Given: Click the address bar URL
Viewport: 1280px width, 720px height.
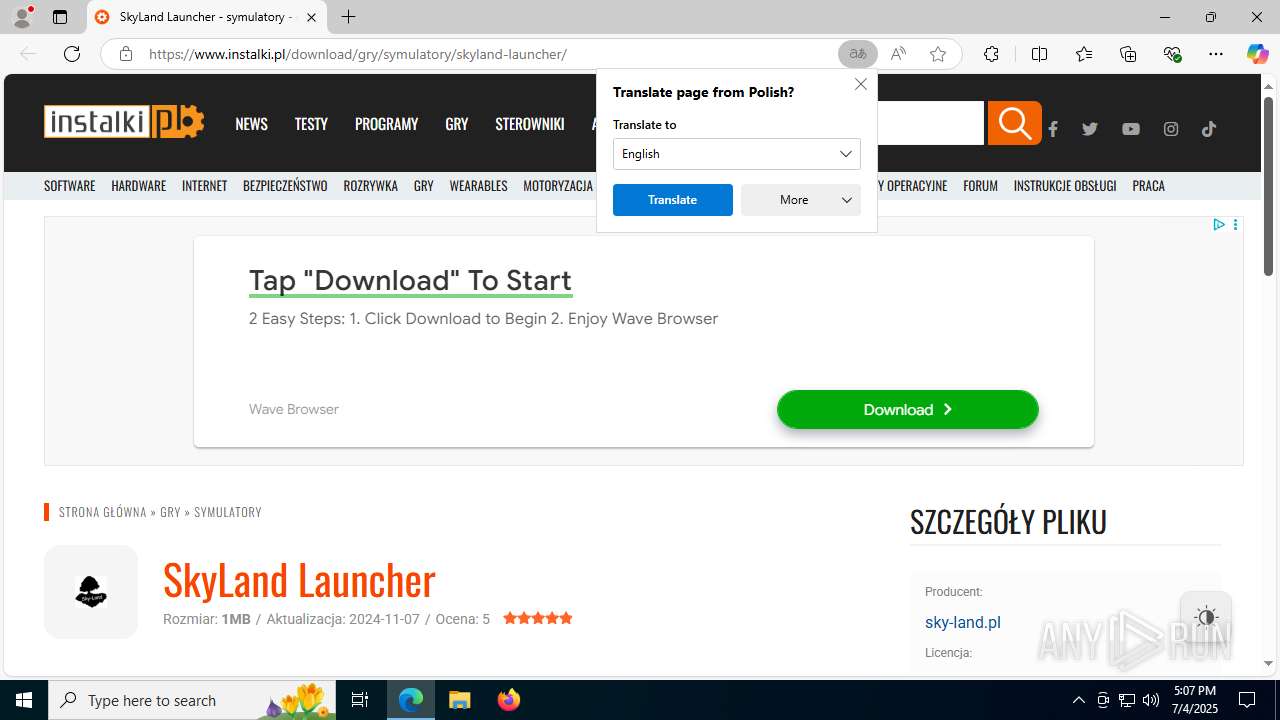Looking at the screenshot, I should click(358, 54).
